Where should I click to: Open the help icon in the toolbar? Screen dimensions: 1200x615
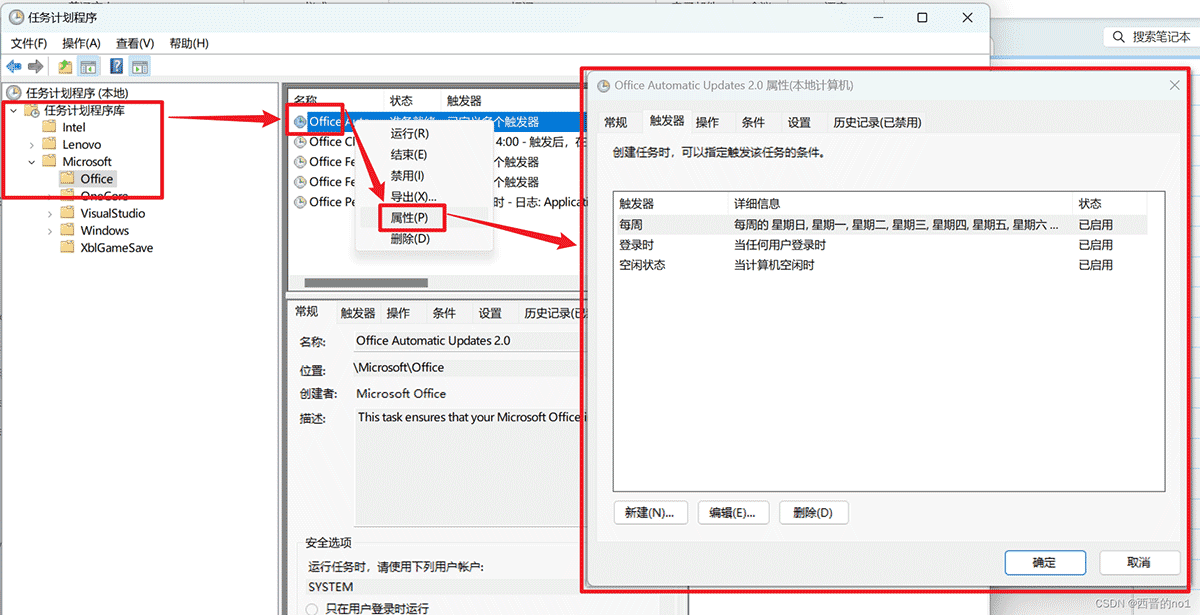click(x=115, y=66)
